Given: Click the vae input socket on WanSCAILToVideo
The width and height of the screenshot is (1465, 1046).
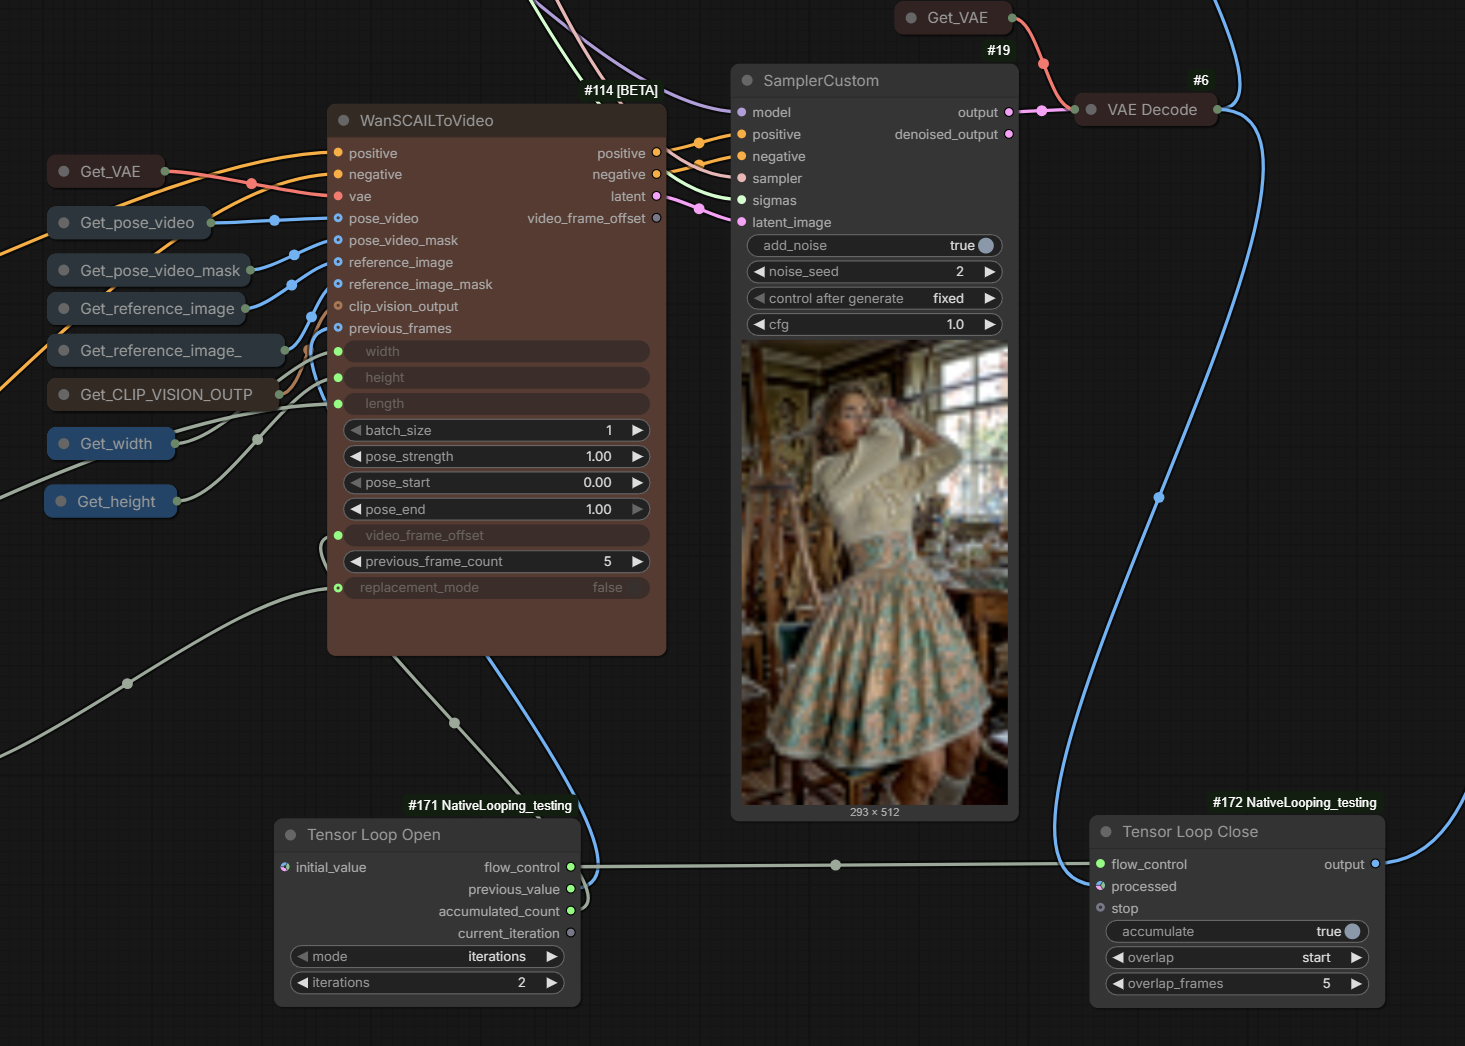Looking at the screenshot, I should click(x=338, y=196).
